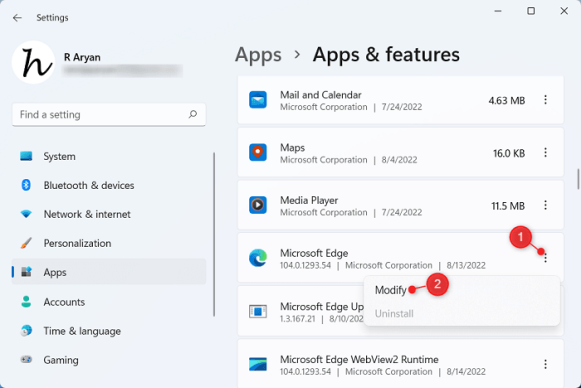Screen dimensions: 581x388
Task: Click the back arrow in Settings
Action: [17, 17]
